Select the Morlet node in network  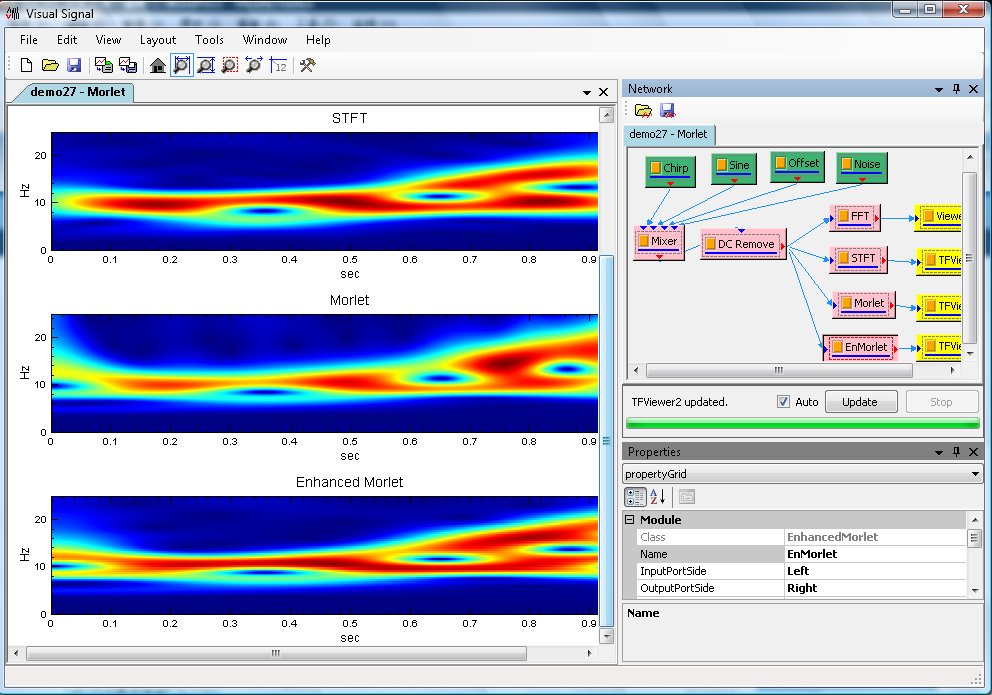pos(864,305)
